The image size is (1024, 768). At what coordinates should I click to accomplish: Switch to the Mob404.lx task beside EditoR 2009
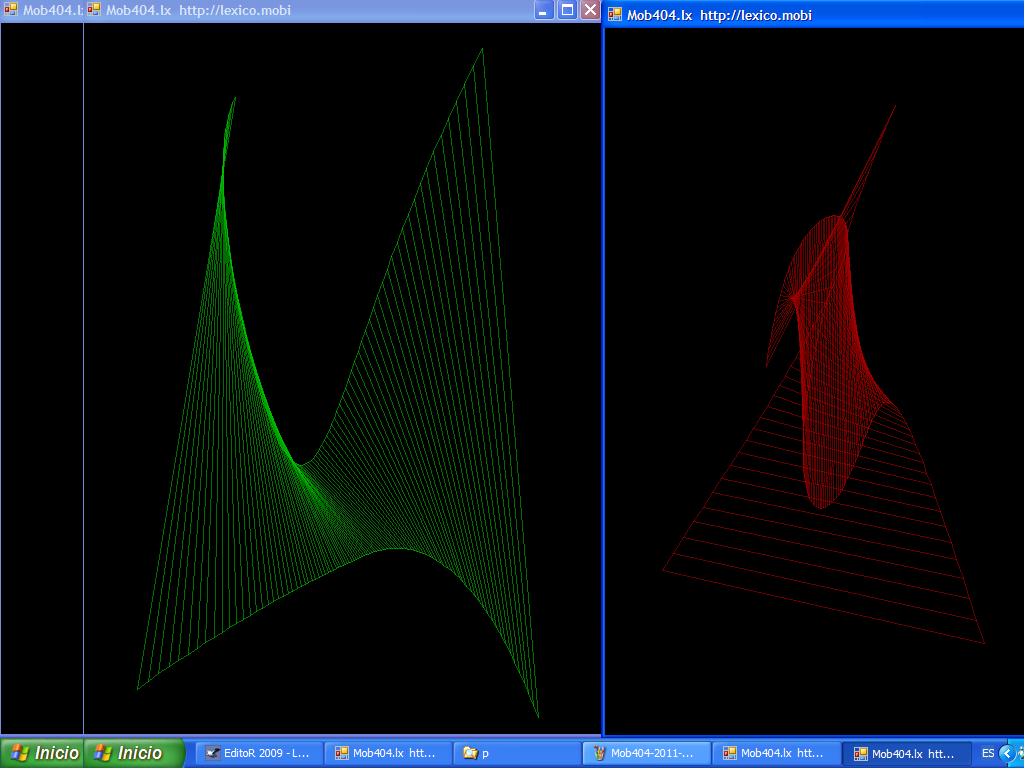(x=387, y=753)
